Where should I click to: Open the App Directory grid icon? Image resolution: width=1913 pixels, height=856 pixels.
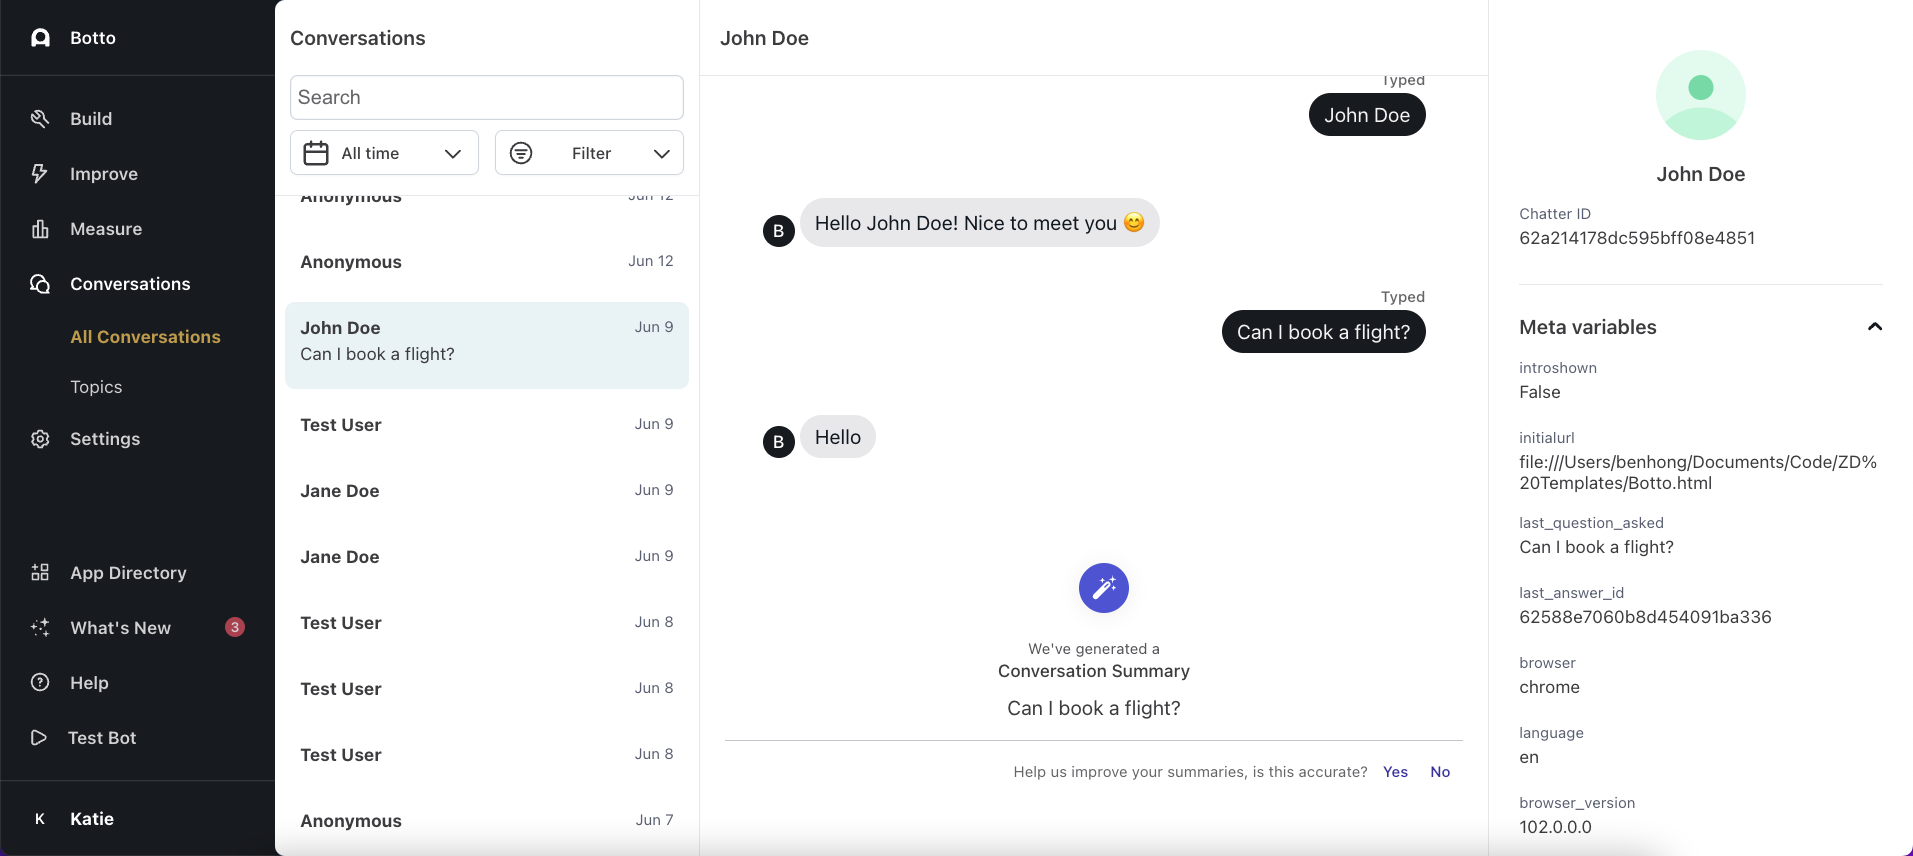40,573
